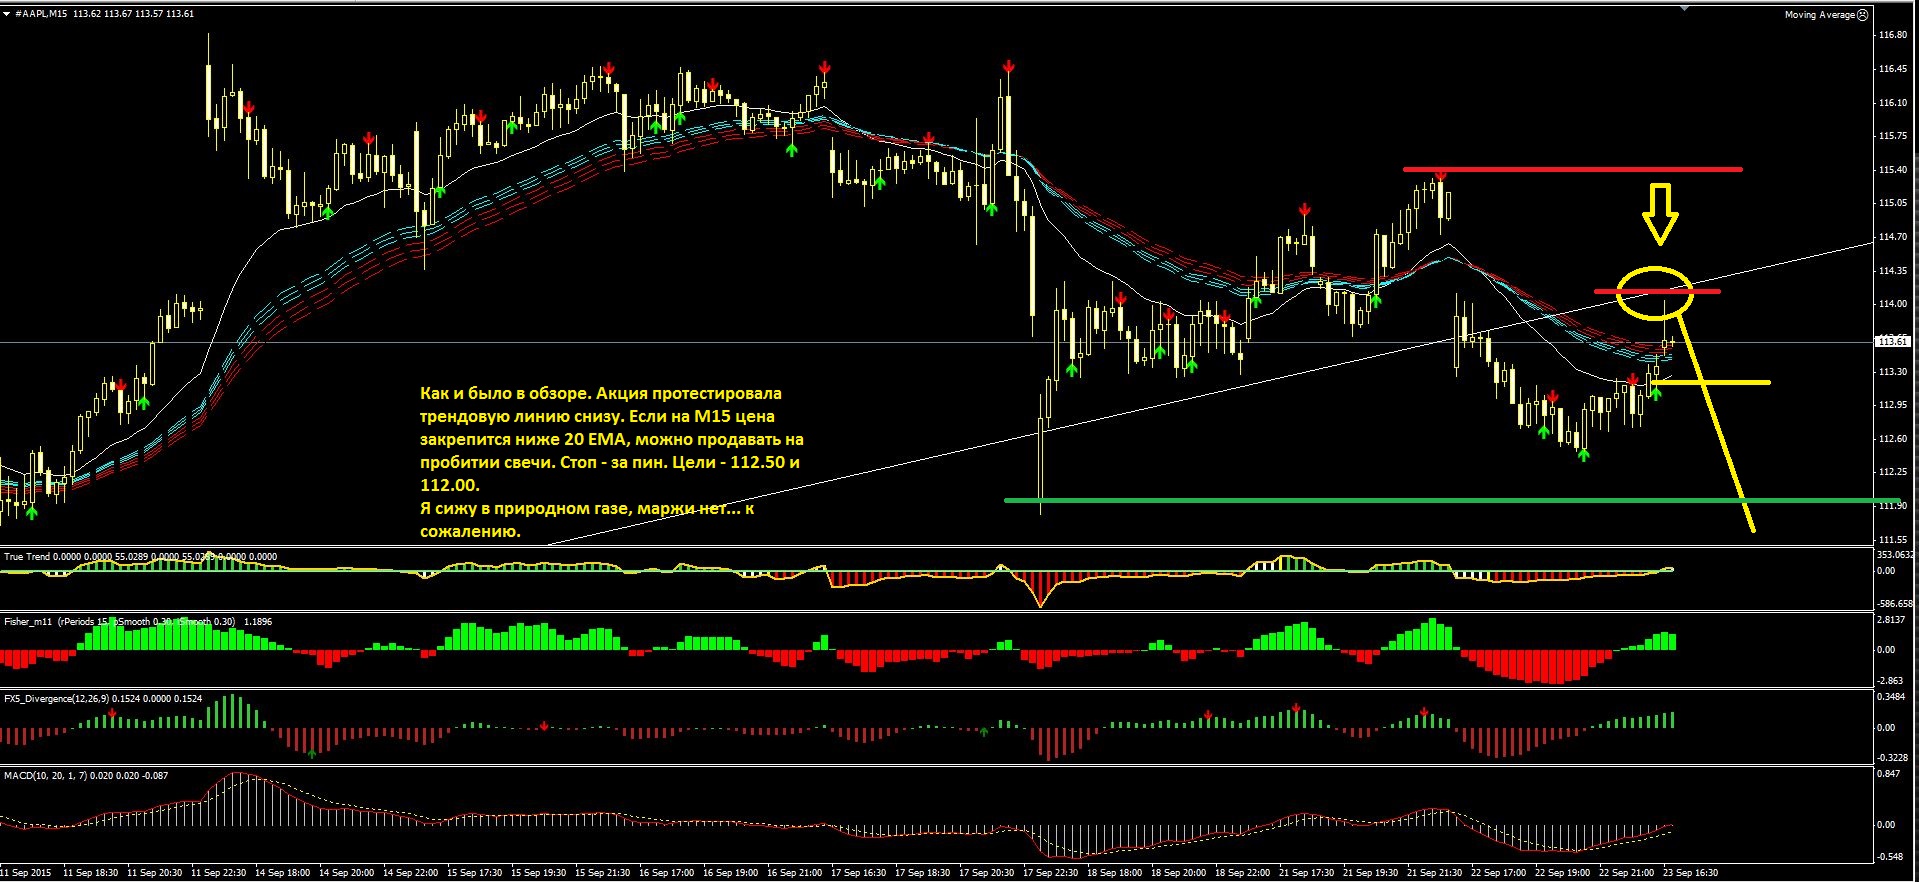Viewport: 1919px width, 882px height.
Task: Click the 21 Sep 21:30 time label
Action: pos(1435,873)
